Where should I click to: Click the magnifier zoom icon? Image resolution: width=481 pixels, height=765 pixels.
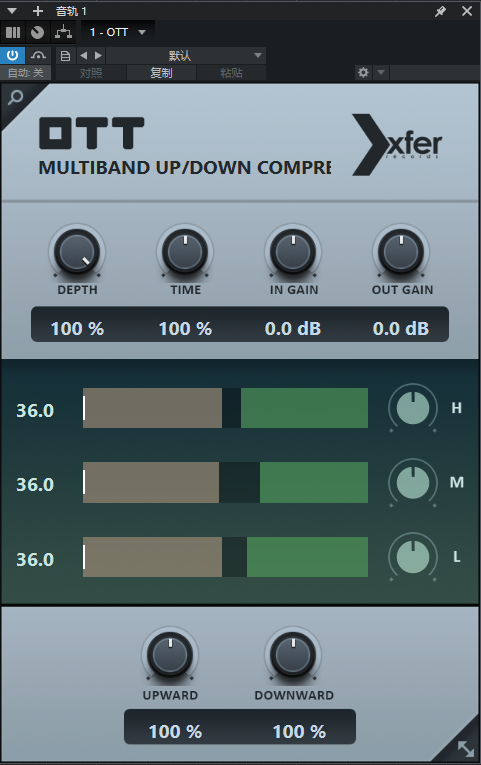(x=16, y=98)
